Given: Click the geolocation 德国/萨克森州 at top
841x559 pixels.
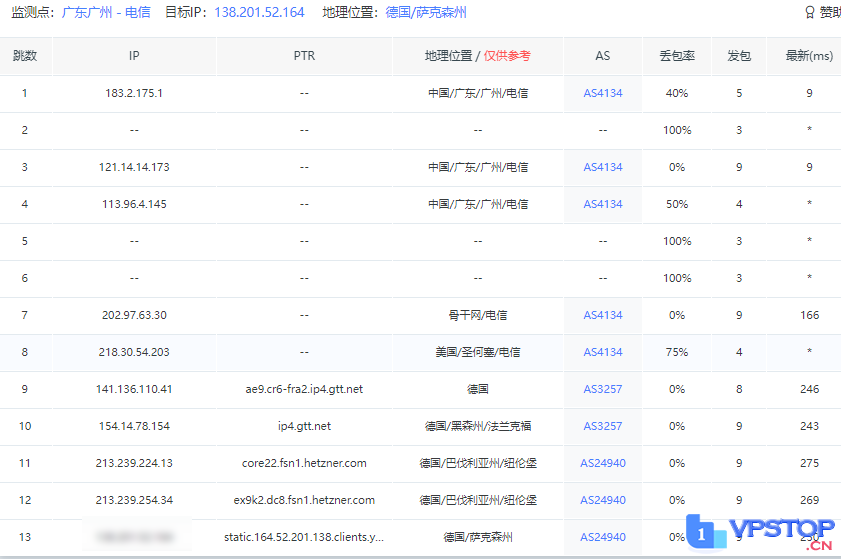Looking at the screenshot, I should [426, 13].
